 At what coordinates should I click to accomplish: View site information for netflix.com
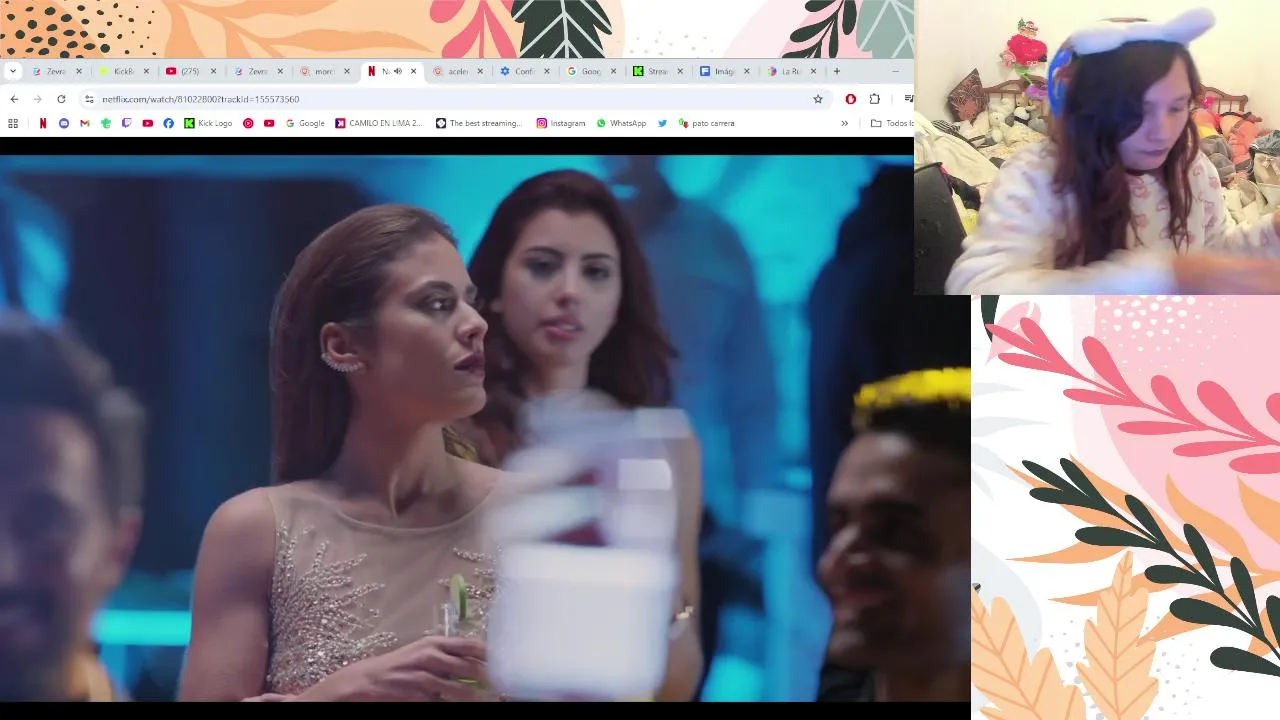[89, 99]
